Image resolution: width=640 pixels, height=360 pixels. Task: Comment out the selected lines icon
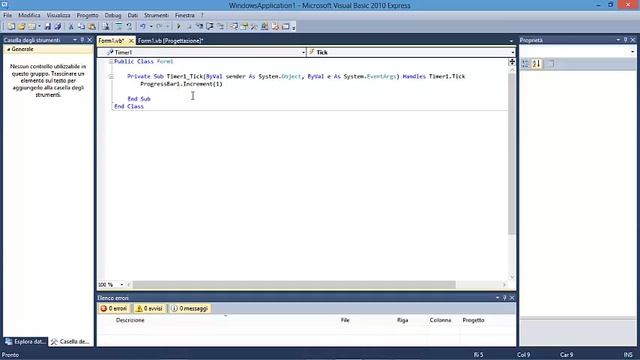click(x=119, y=27)
